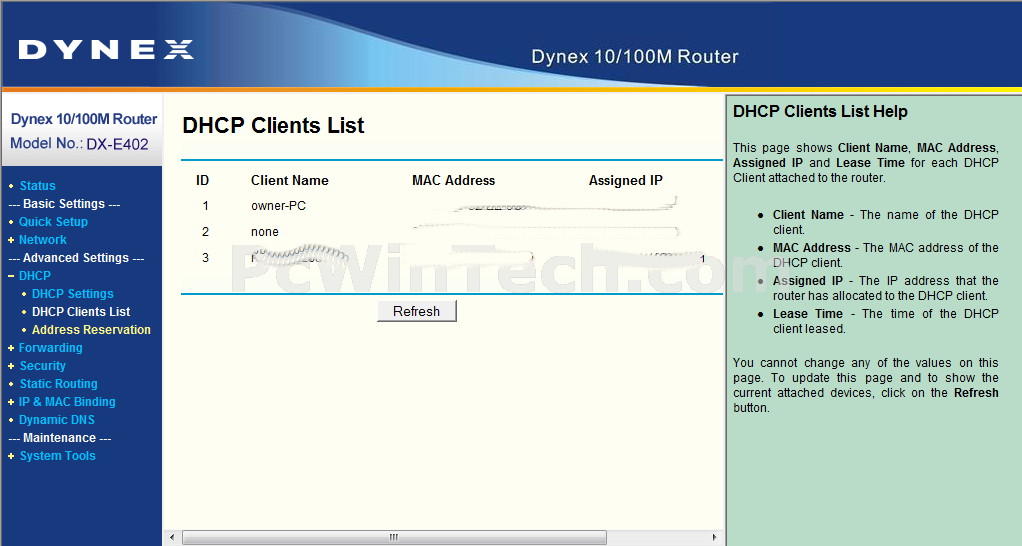The width and height of the screenshot is (1022, 546).
Task: Click the Client Name column header
Action: coord(289,180)
